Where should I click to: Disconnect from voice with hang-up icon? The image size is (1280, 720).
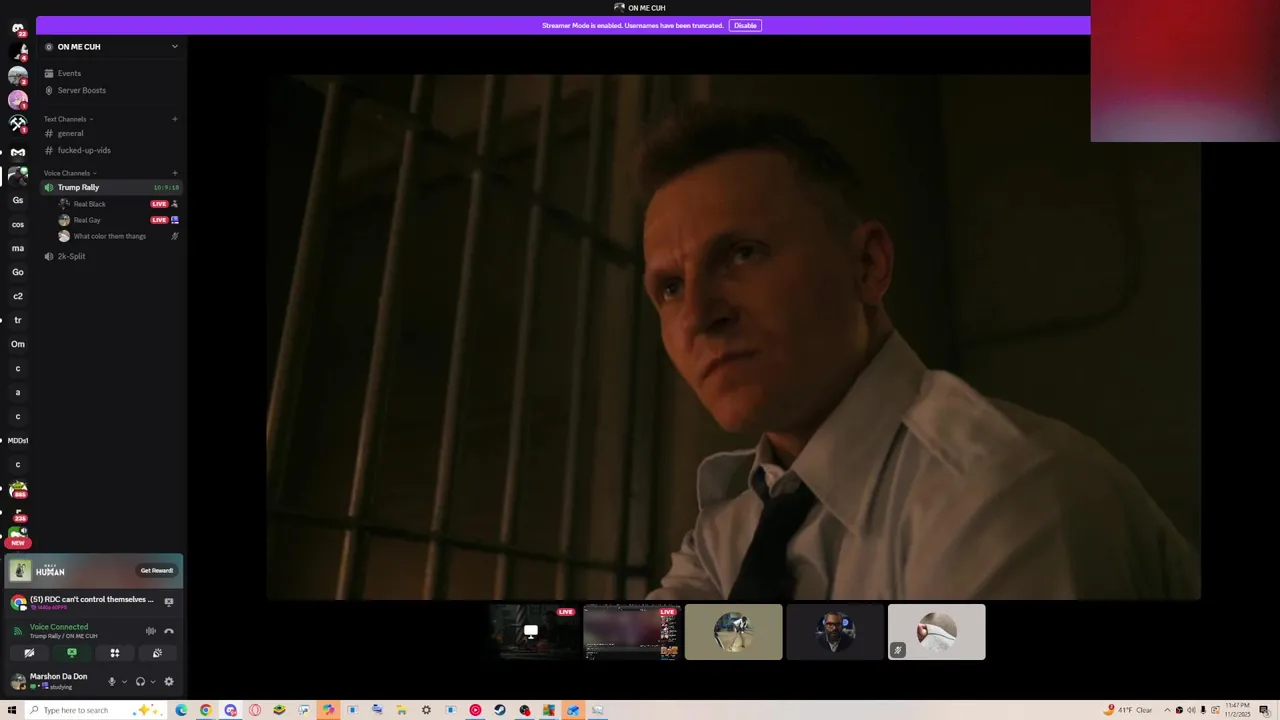point(169,631)
